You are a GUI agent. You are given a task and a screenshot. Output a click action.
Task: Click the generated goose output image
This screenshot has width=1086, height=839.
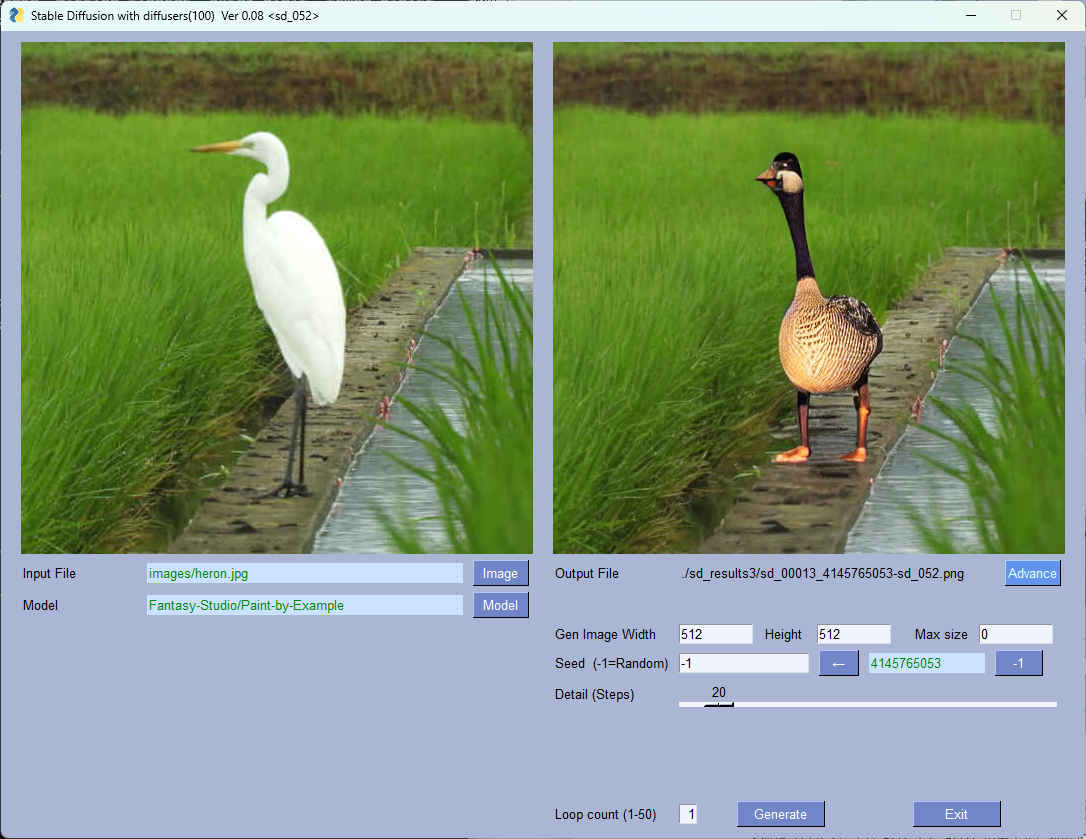pyautogui.click(x=808, y=298)
